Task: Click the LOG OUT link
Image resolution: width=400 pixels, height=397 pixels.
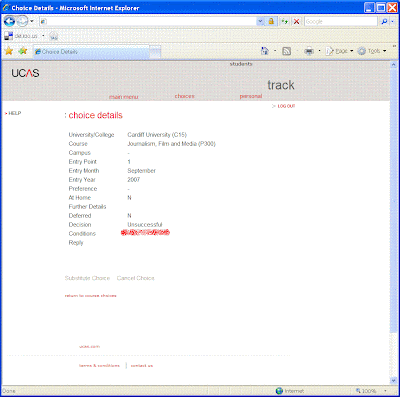Action: click(286, 106)
